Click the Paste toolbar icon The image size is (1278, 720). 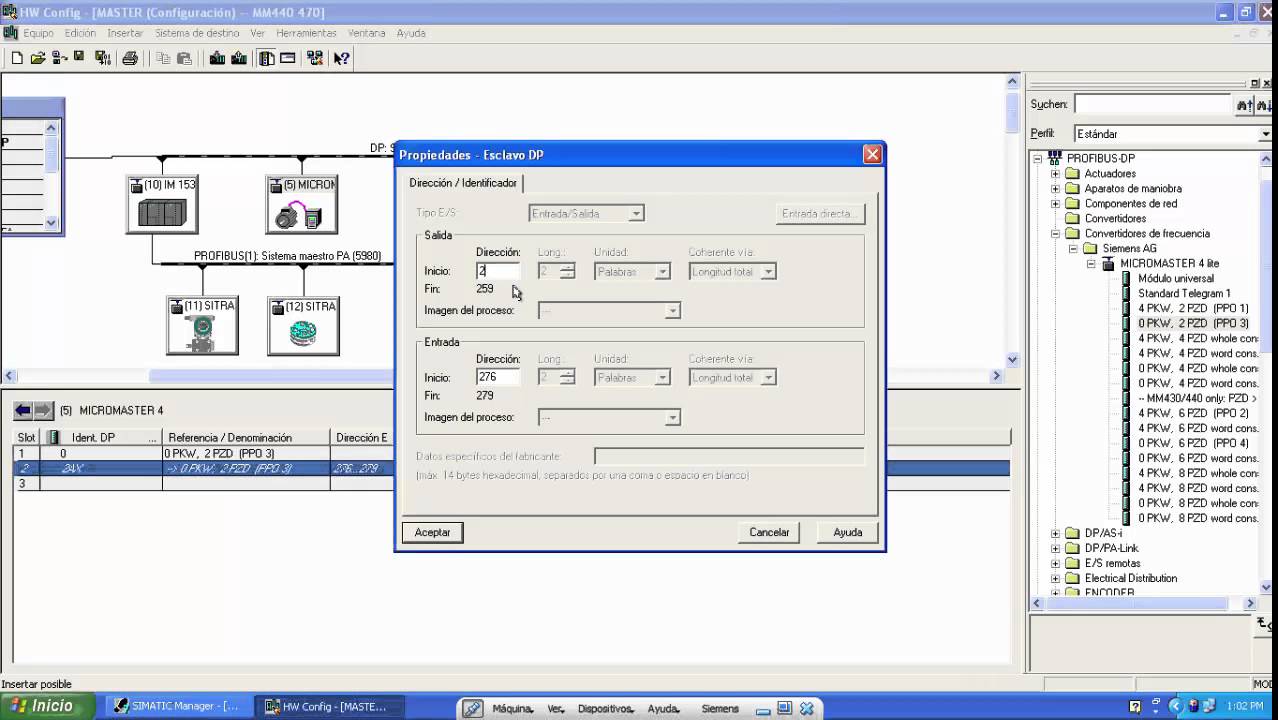click(184, 58)
